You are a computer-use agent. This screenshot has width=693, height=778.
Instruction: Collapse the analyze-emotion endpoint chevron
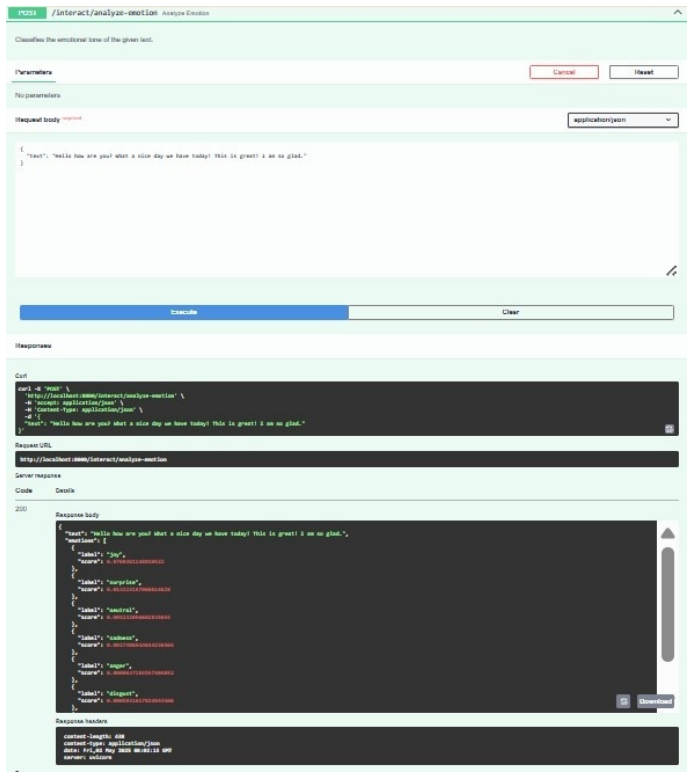point(677,12)
